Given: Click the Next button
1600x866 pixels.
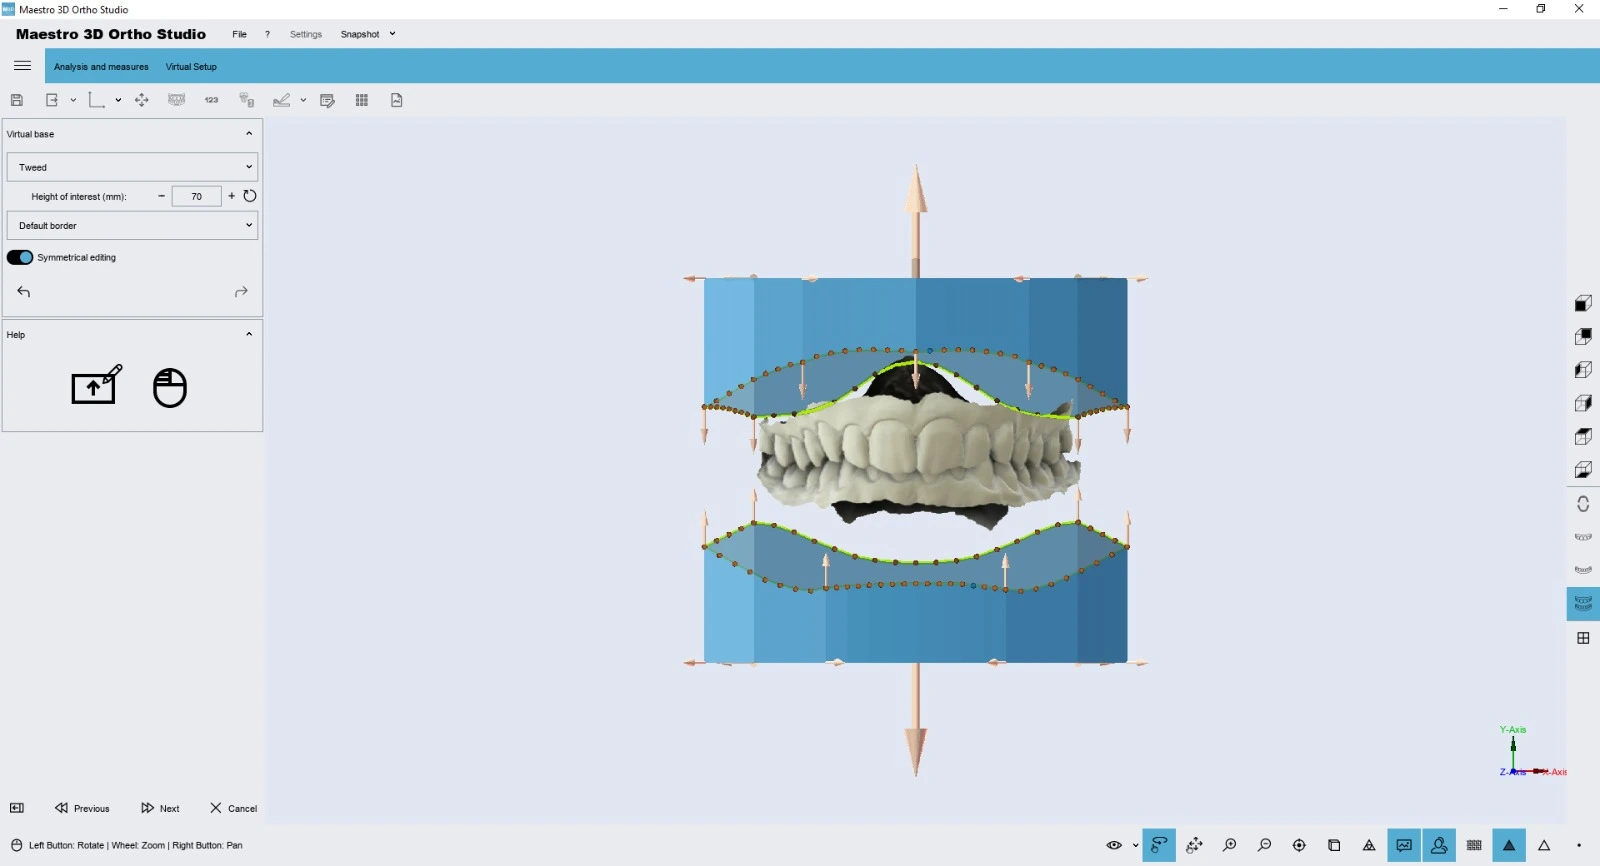Looking at the screenshot, I should [161, 808].
